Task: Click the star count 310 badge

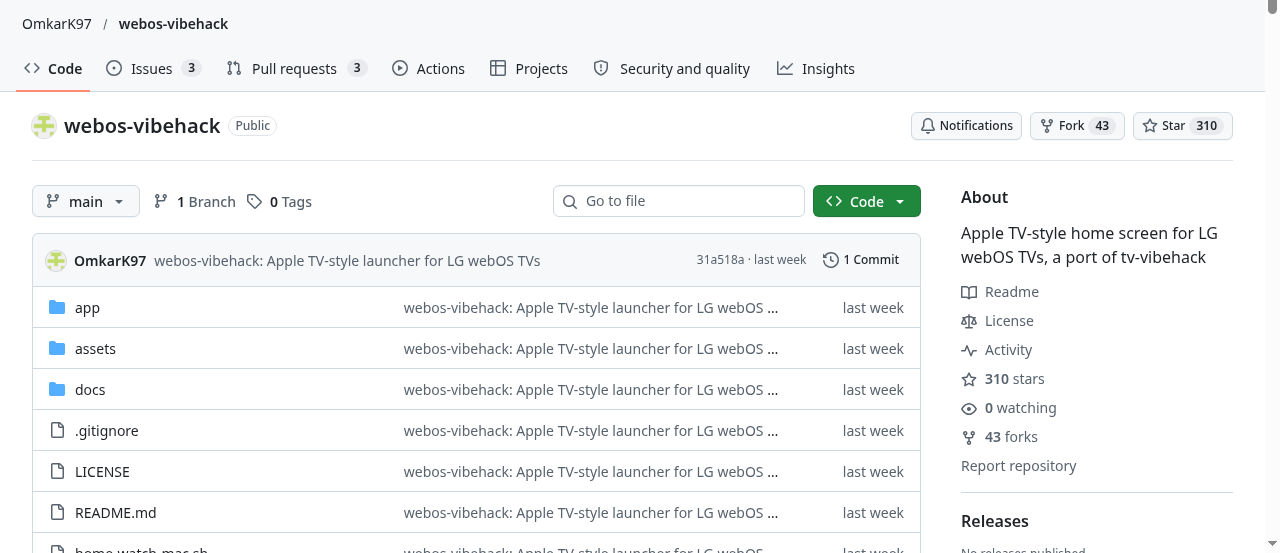Action: tap(1207, 126)
